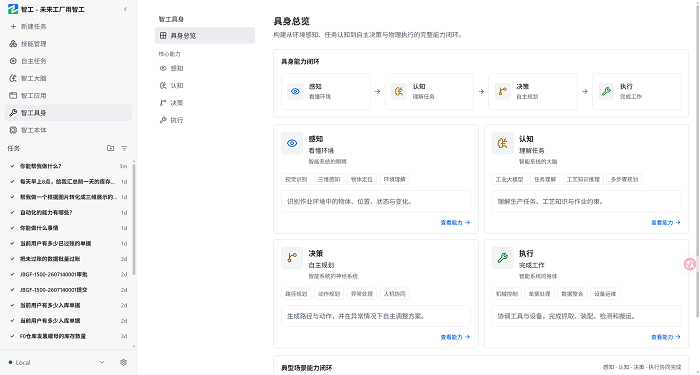
Task: Open the settings gear at sidebar bottom
Action: click(x=124, y=362)
